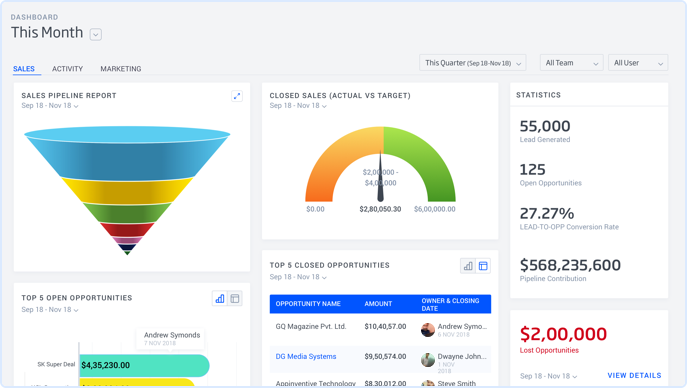Click the $2,80,050.30 gauge value
This screenshot has width=687, height=388.
[x=380, y=209]
